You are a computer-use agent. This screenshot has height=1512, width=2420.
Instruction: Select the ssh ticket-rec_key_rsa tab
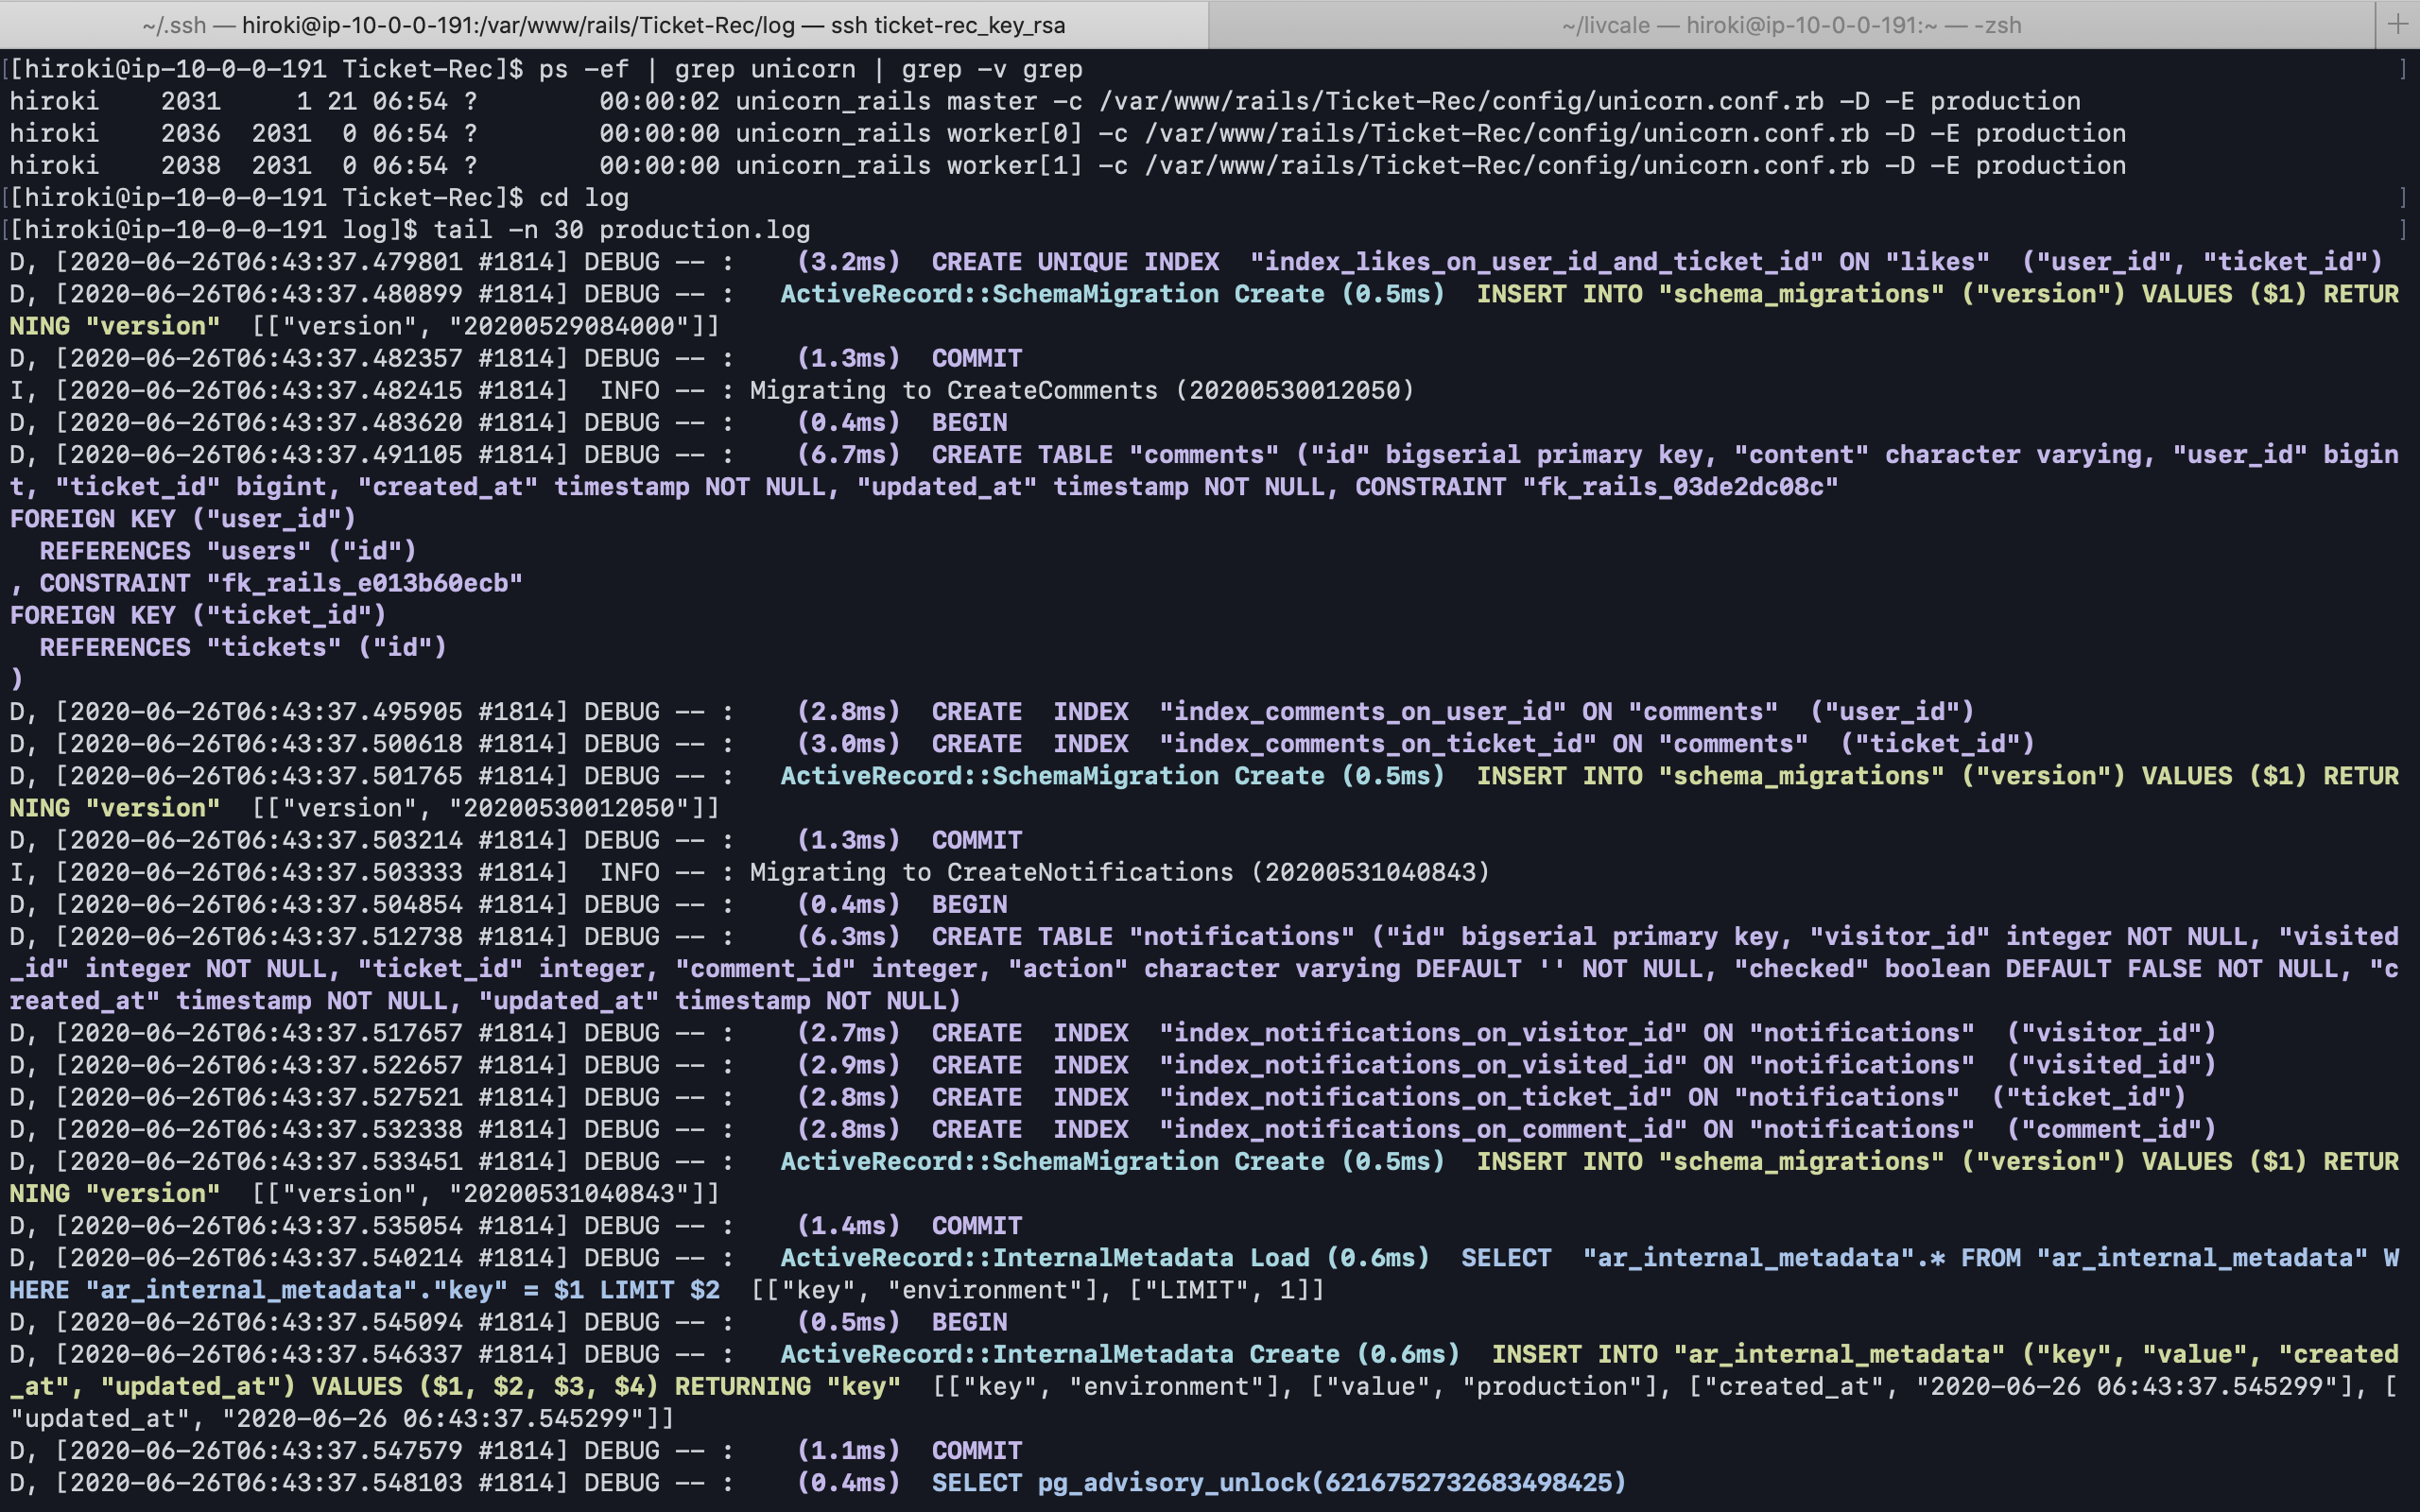click(x=604, y=24)
